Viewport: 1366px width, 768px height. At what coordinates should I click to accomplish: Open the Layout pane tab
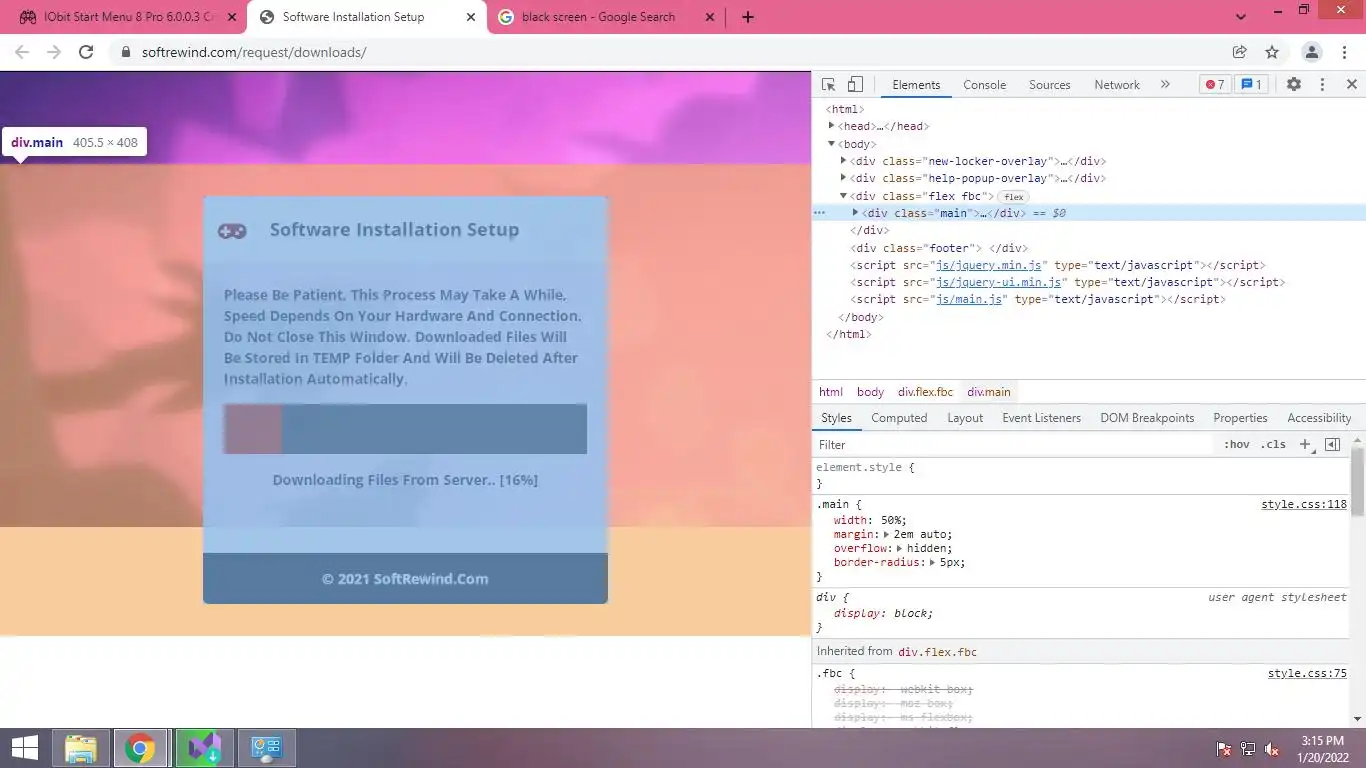pyautogui.click(x=965, y=418)
